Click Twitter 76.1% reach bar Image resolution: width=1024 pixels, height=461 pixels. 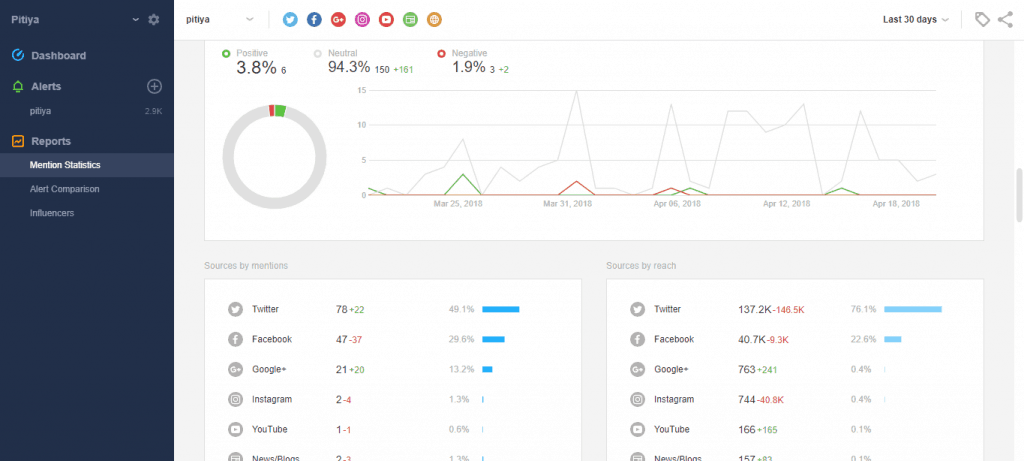(x=913, y=310)
